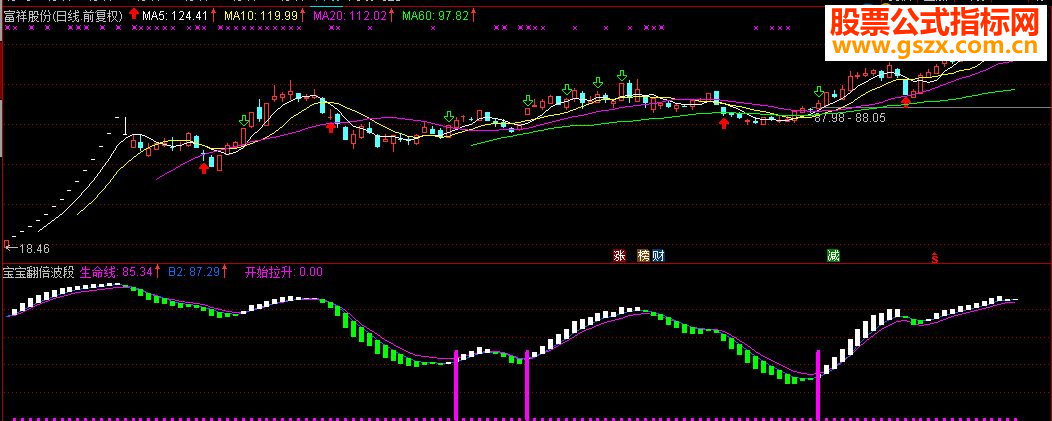Screen dimensions: 1052x421
Task: Click the red arrow after 生命线: 85.34
Action: click(x=158, y=271)
